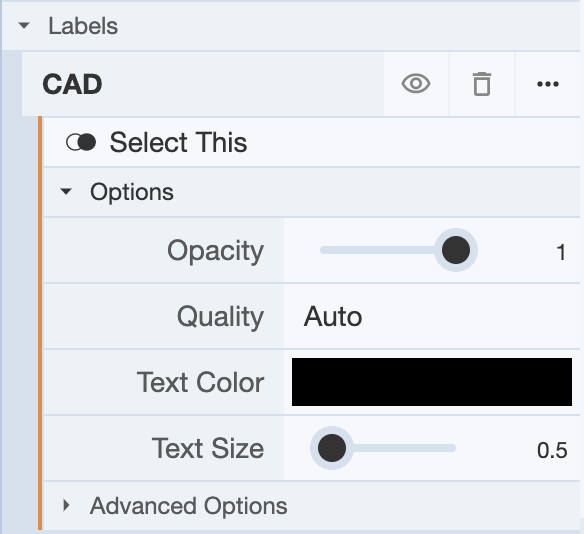The height and width of the screenshot is (534, 584).
Task: Click the Text Size value 0.5
Action: point(552,450)
